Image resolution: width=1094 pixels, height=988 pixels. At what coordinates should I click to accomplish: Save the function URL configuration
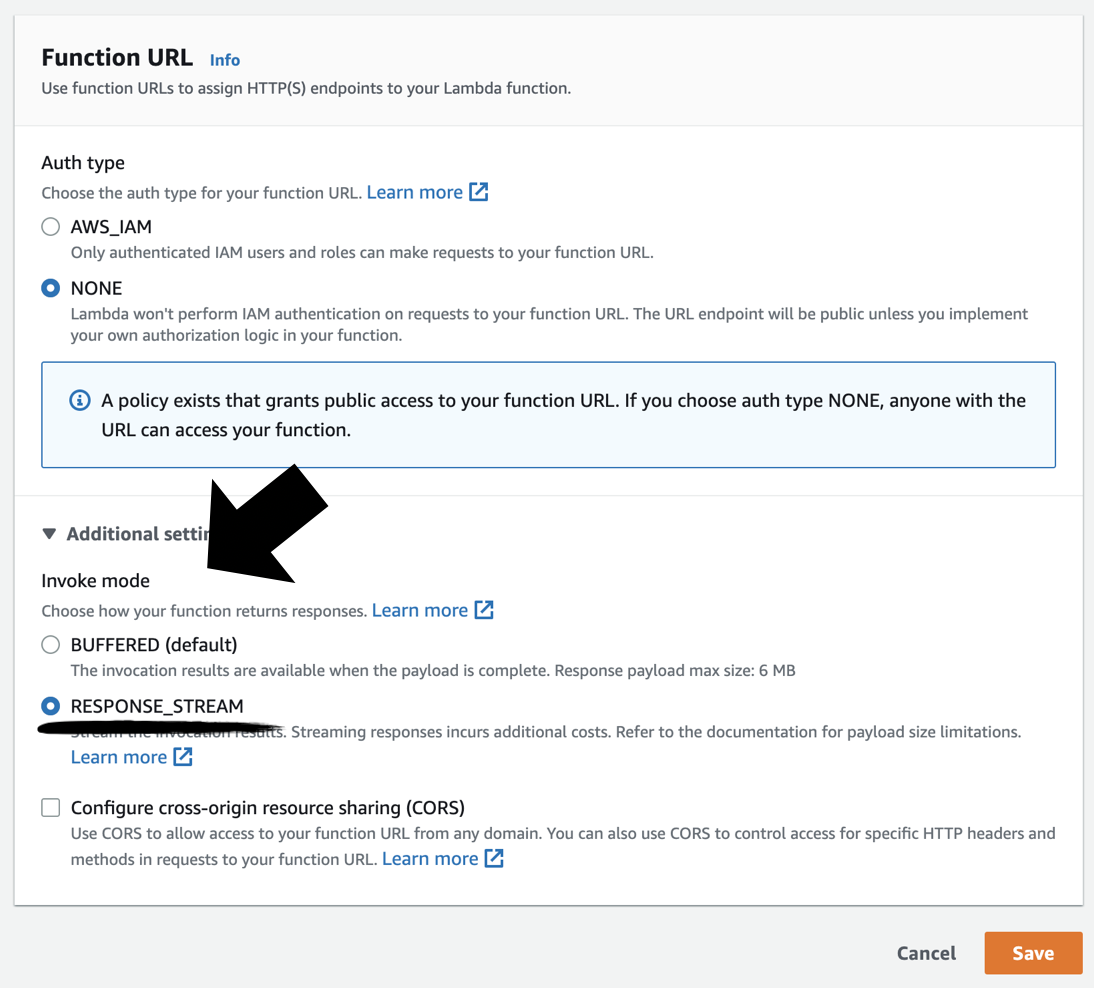pyautogui.click(x=1033, y=953)
